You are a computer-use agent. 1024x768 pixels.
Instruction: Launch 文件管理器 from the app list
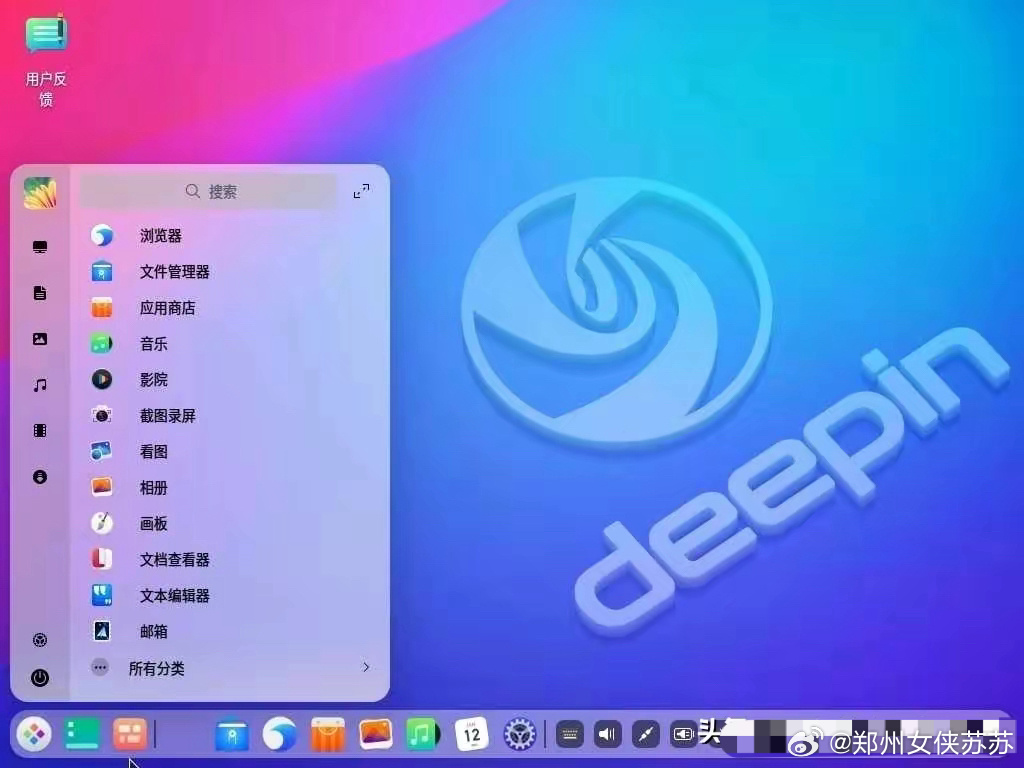coord(230,272)
